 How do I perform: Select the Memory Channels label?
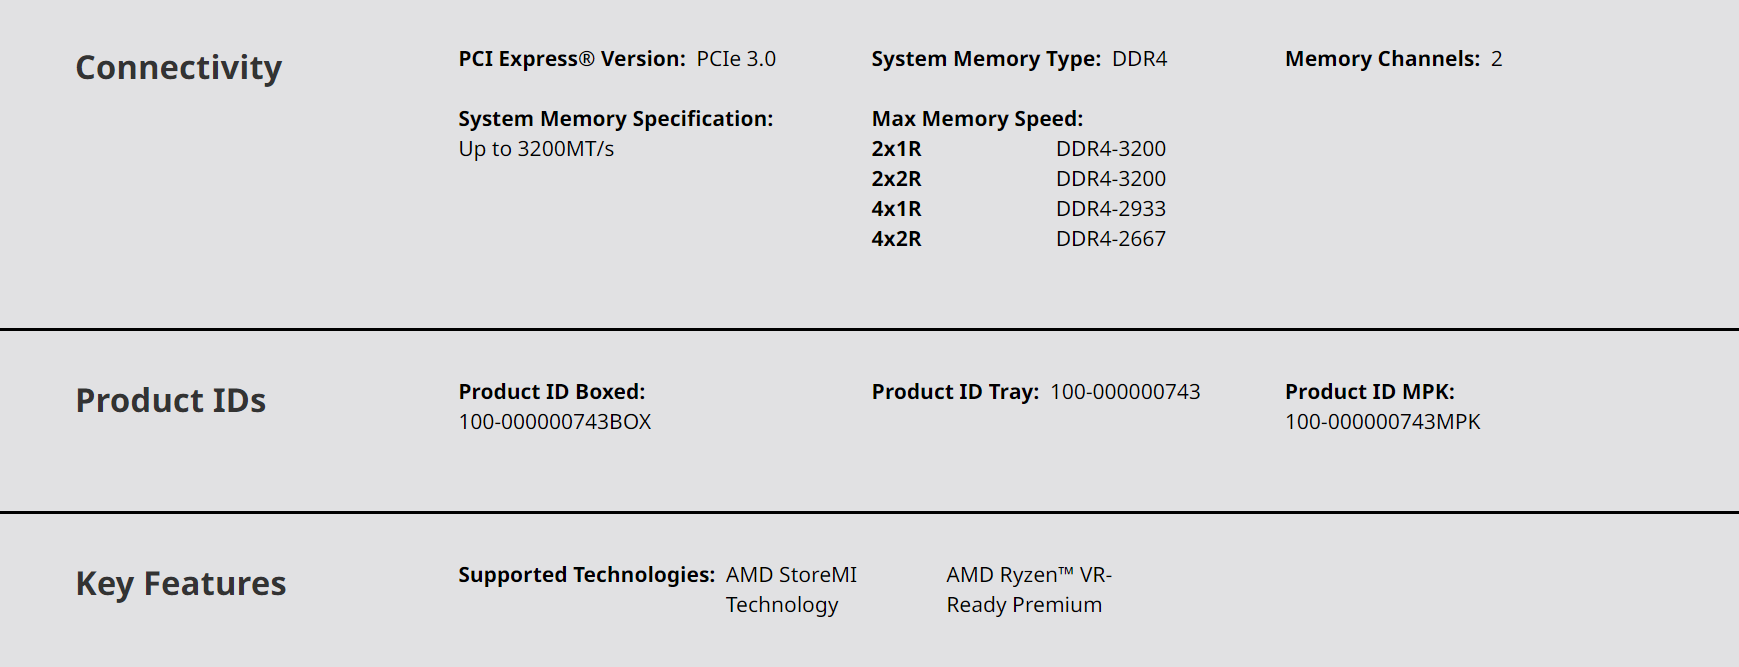[x=1382, y=59]
